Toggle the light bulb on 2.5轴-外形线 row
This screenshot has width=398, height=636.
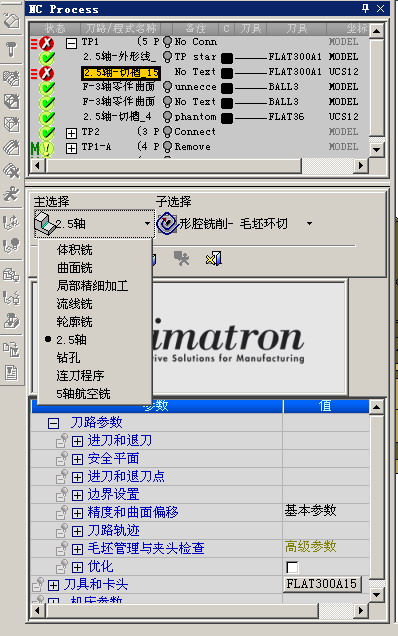pos(167,57)
